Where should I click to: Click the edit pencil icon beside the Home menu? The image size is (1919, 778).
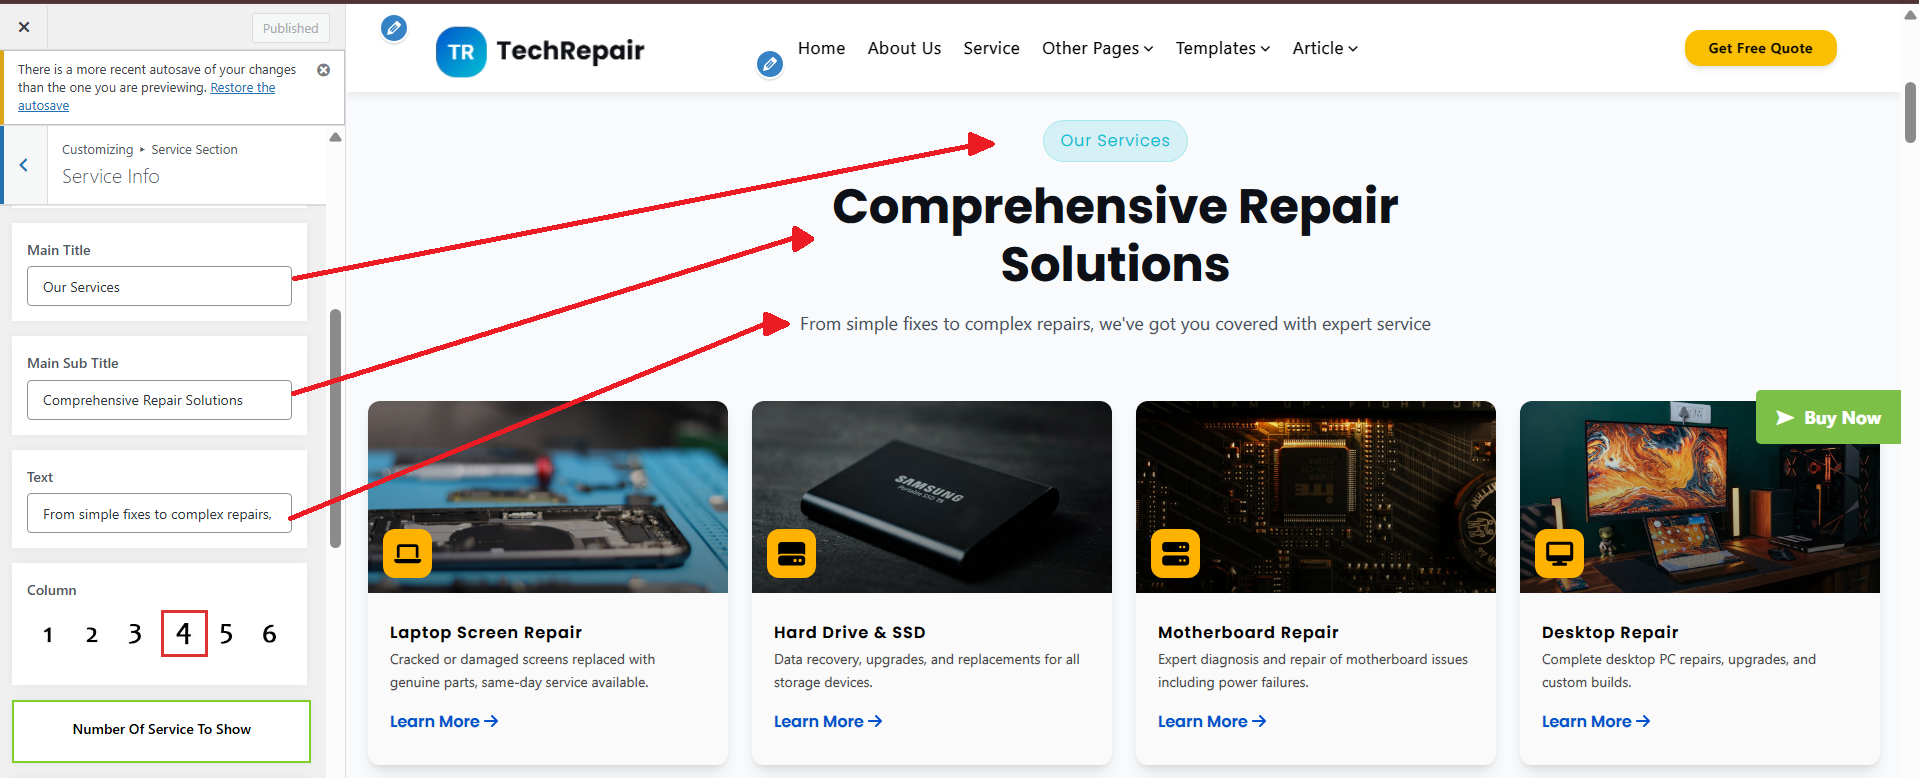(769, 65)
